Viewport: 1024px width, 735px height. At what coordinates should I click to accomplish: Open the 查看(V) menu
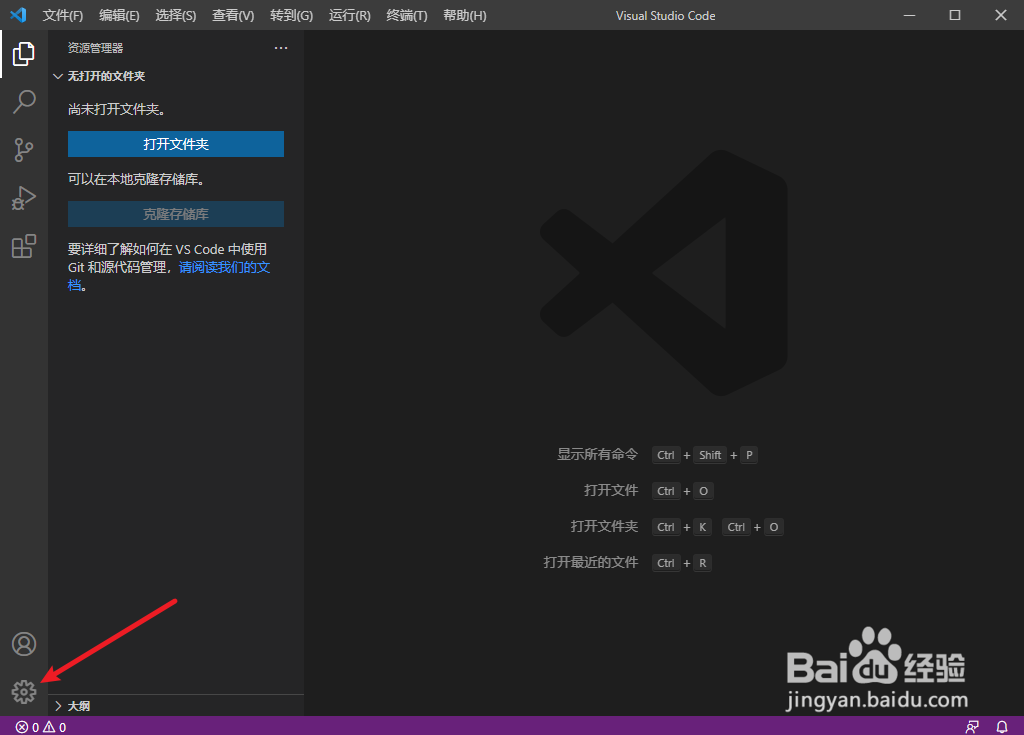pos(233,15)
